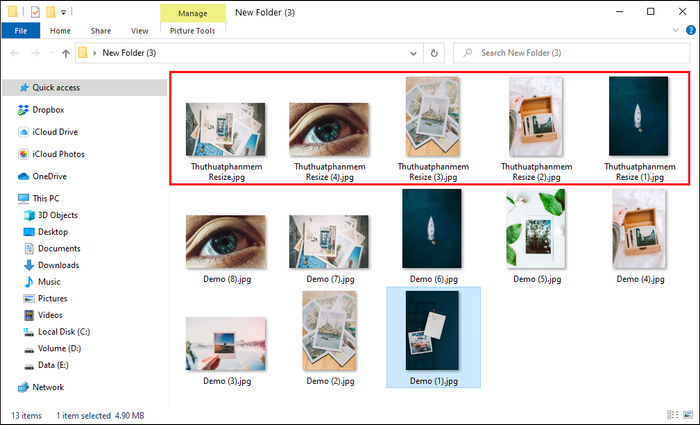Switch to the Home ribbon tab
The image size is (700, 425).
(x=60, y=30)
